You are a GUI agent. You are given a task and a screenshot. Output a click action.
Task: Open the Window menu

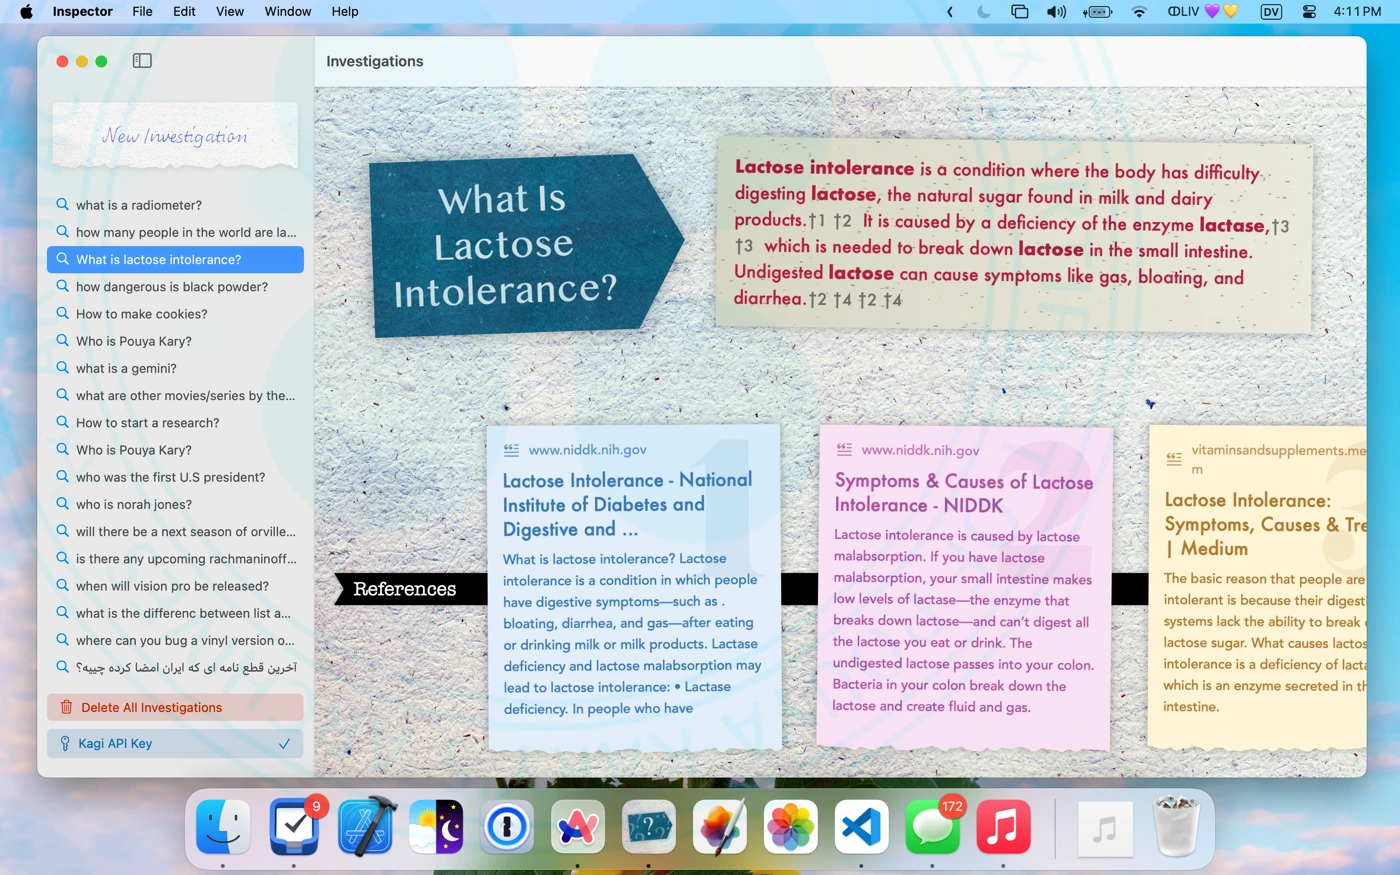click(x=287, y=12)
